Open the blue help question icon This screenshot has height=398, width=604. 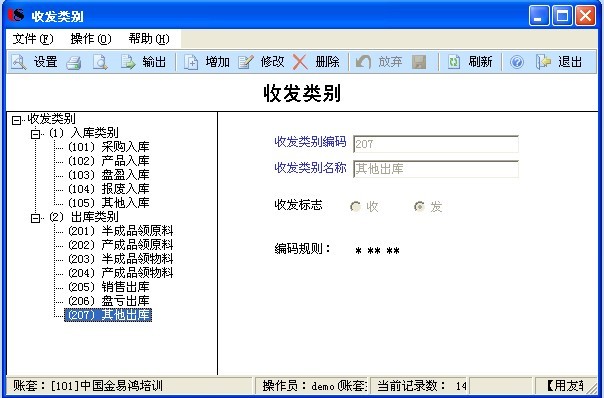(x=517, y=62)
